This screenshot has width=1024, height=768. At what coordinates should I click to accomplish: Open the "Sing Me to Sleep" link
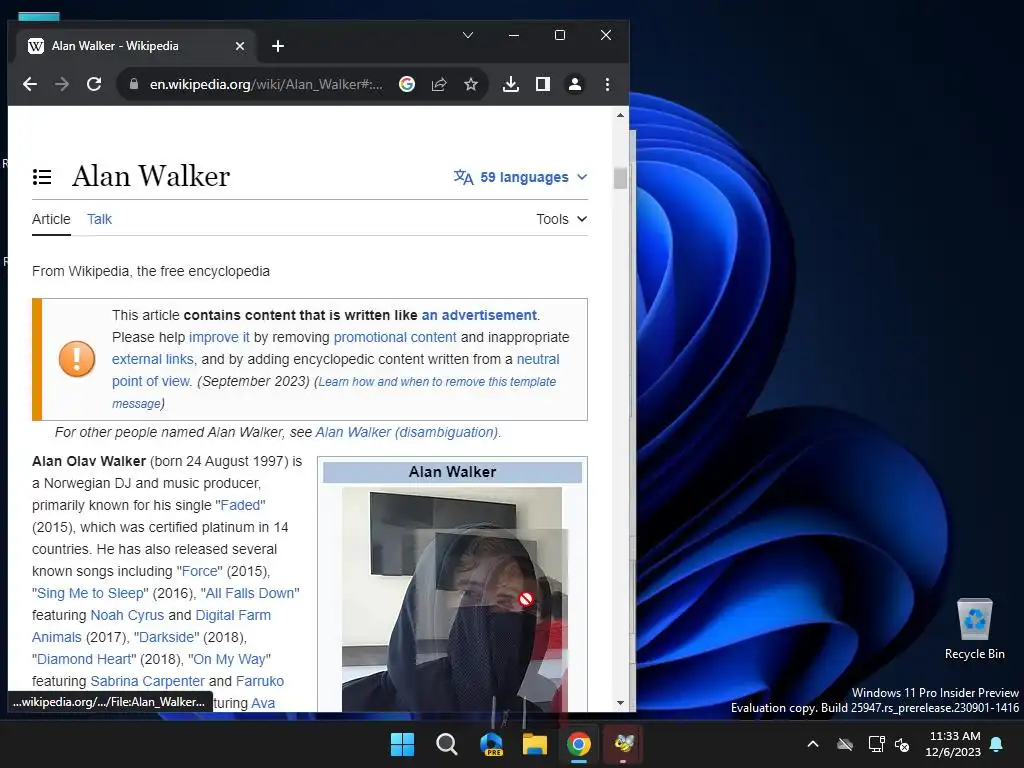(90, 594)
